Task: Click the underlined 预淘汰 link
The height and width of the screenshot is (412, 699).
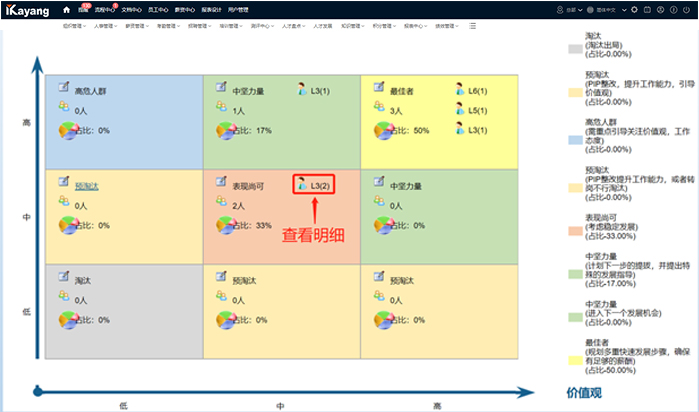Action: [x=88, y=186]
